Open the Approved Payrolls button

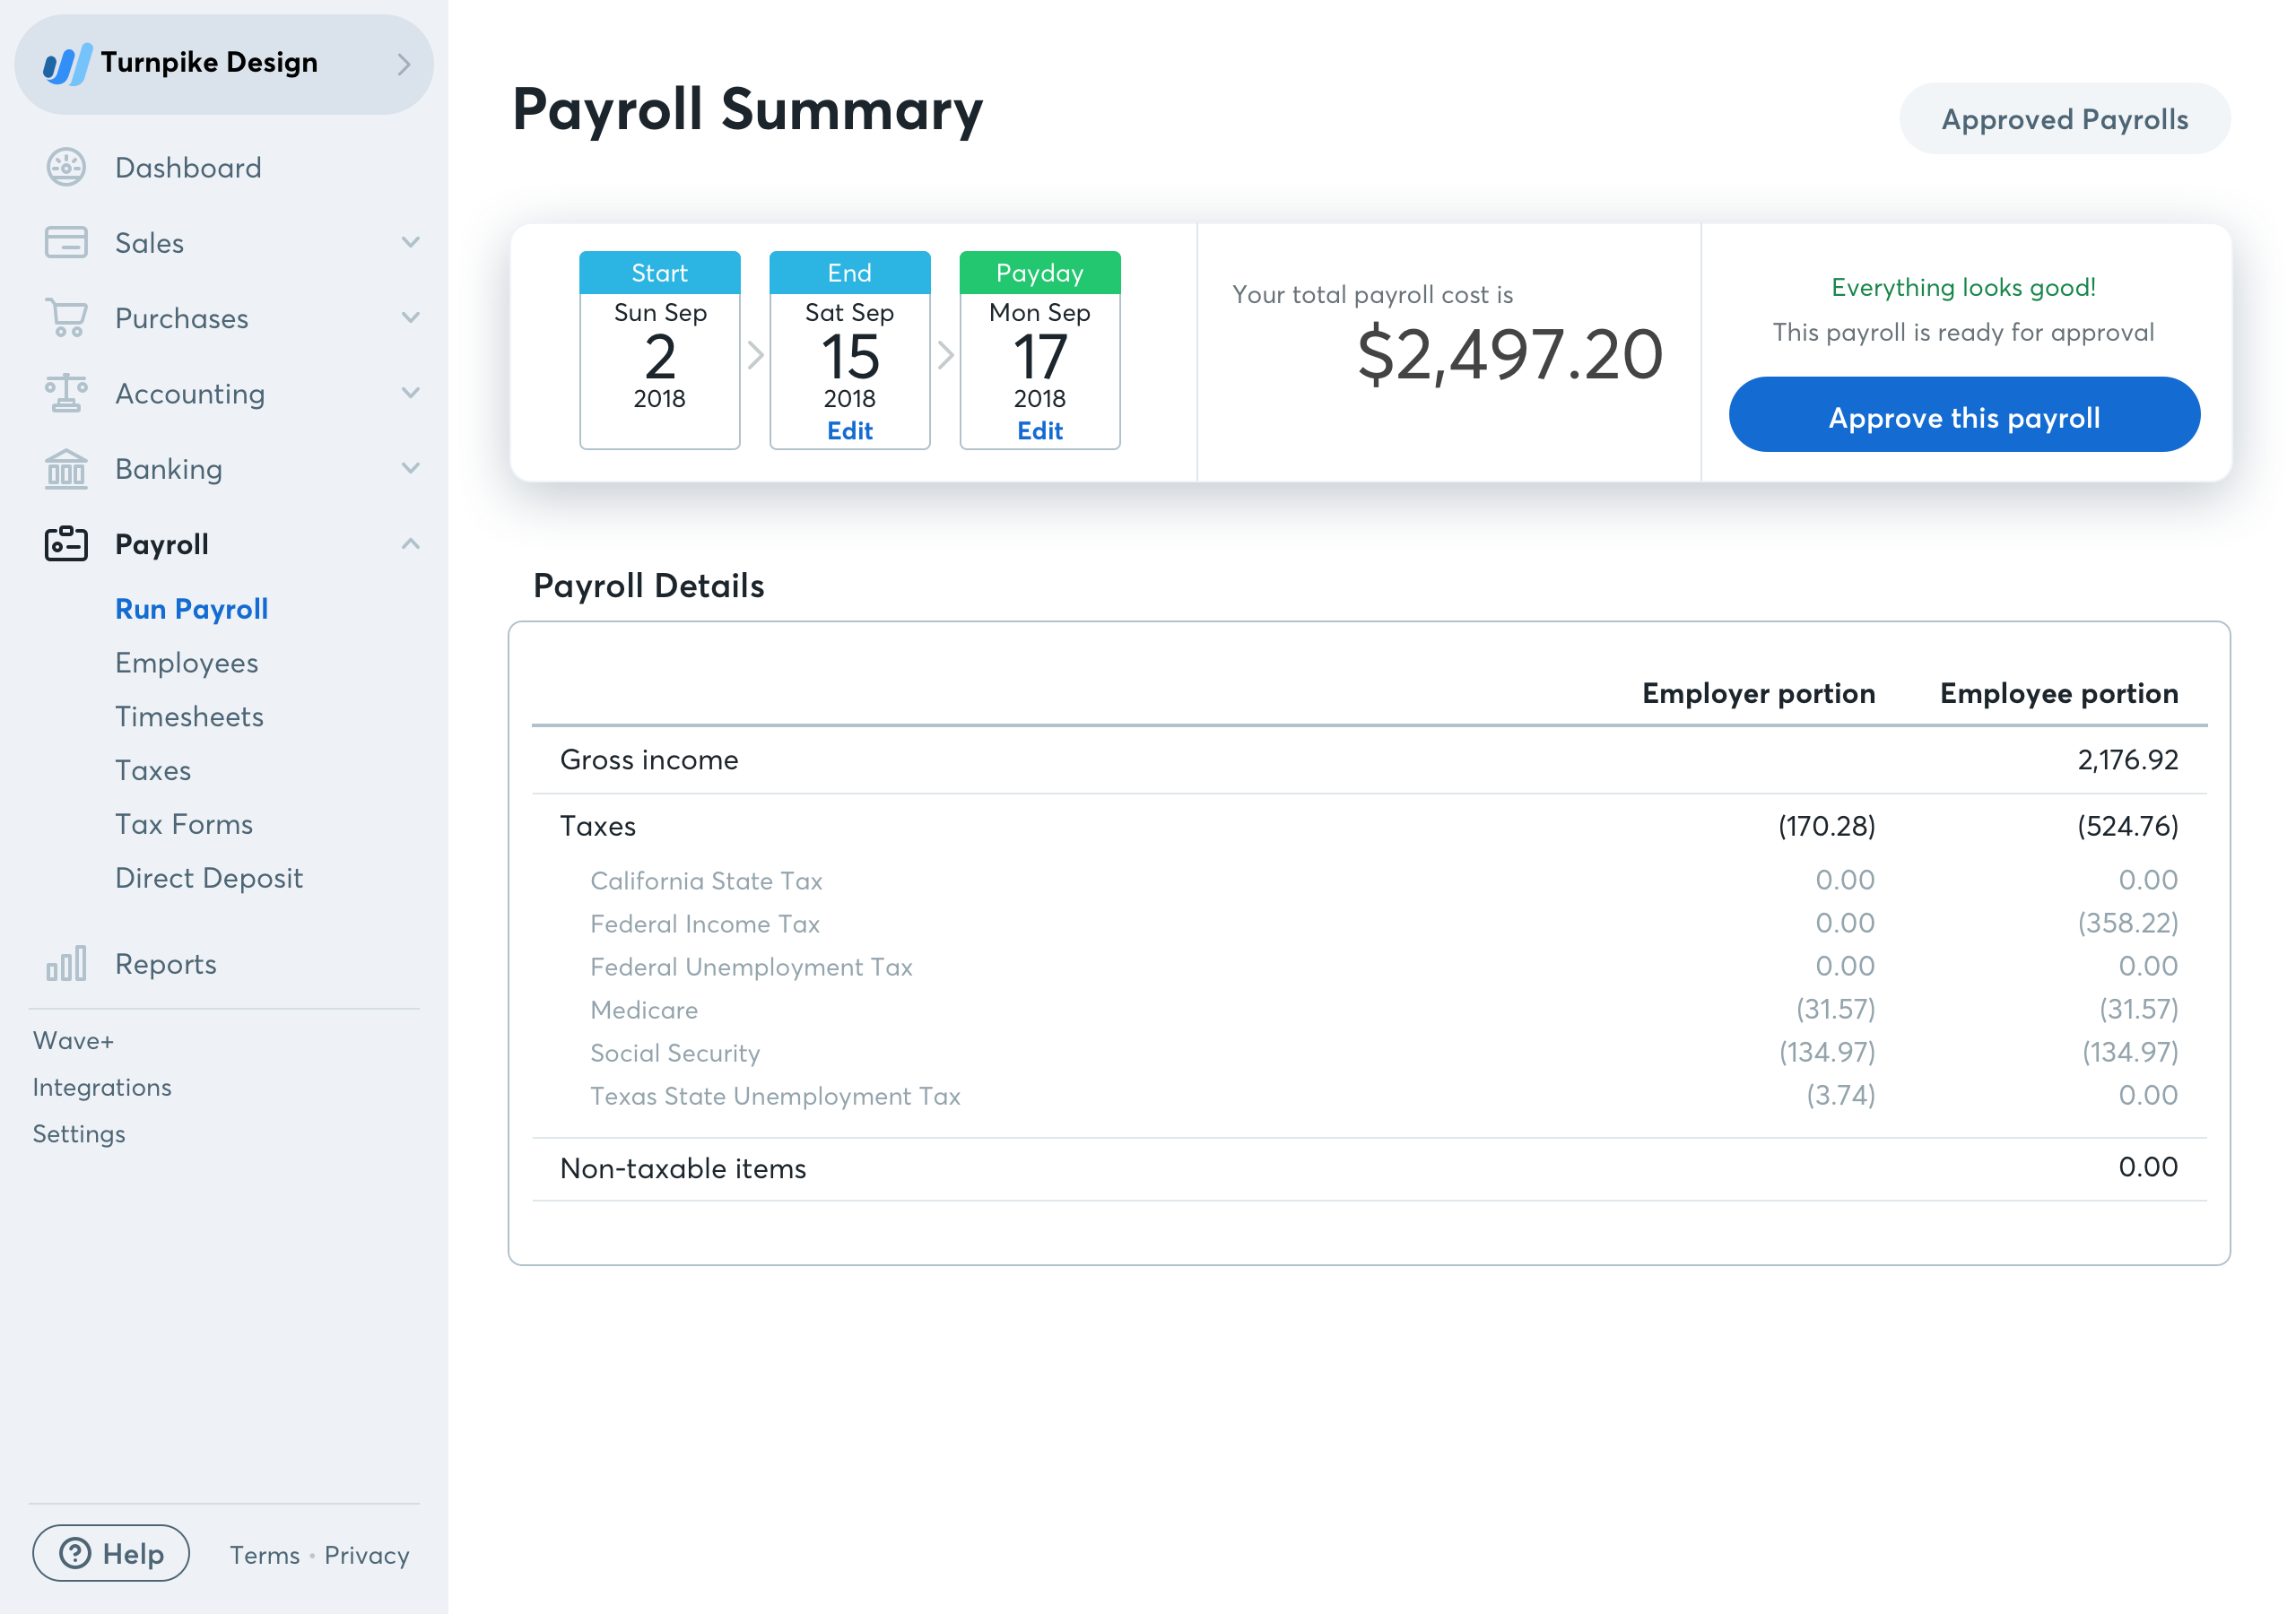(x=2064, y=119)
